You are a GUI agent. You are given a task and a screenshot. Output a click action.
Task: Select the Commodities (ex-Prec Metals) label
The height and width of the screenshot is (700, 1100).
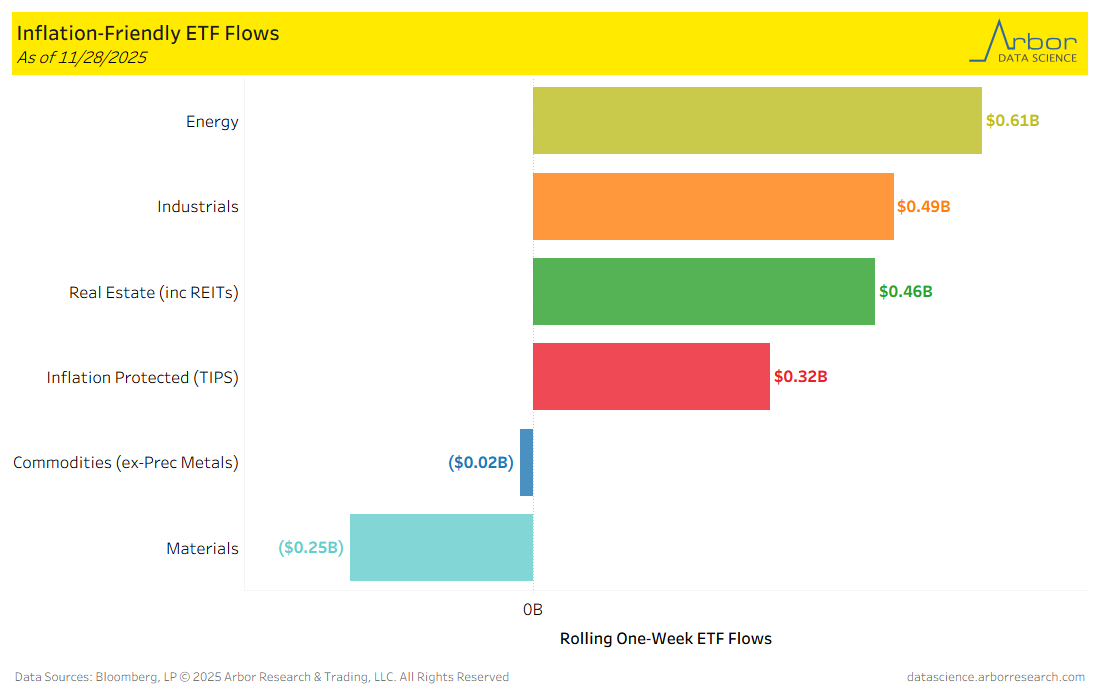pos(126,463)
